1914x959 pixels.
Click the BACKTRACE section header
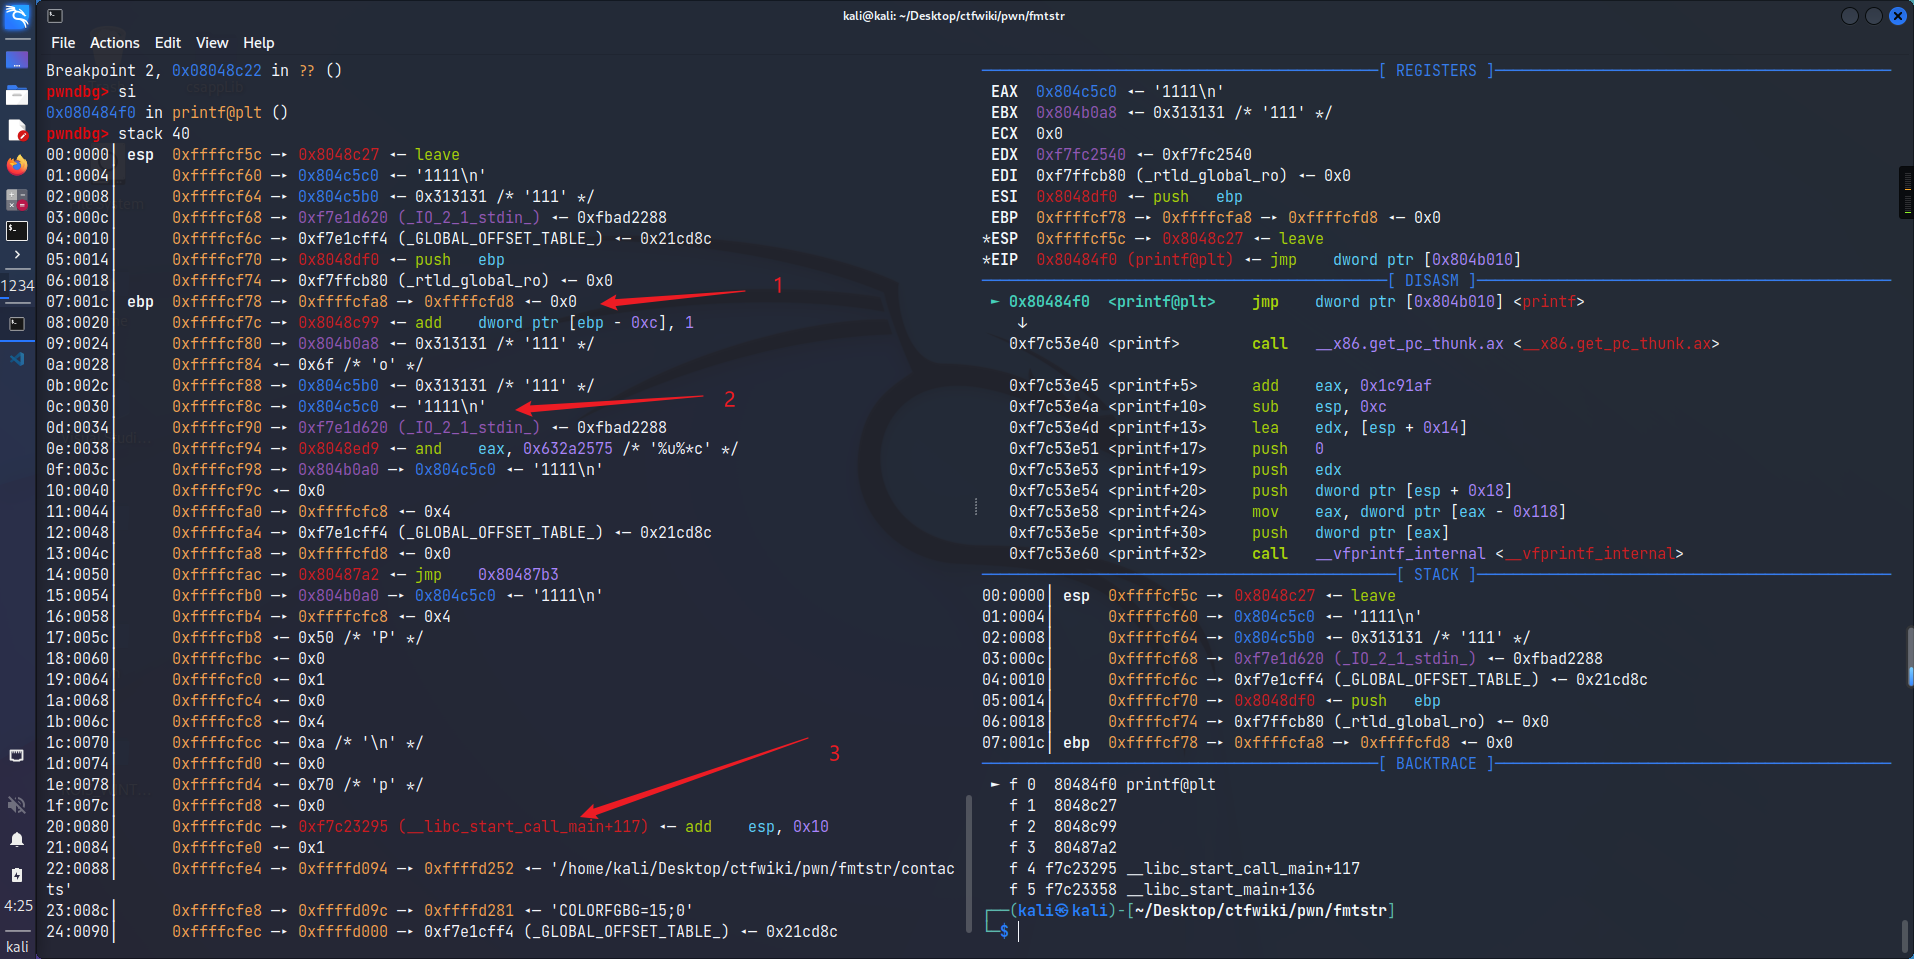[1436, 764]
